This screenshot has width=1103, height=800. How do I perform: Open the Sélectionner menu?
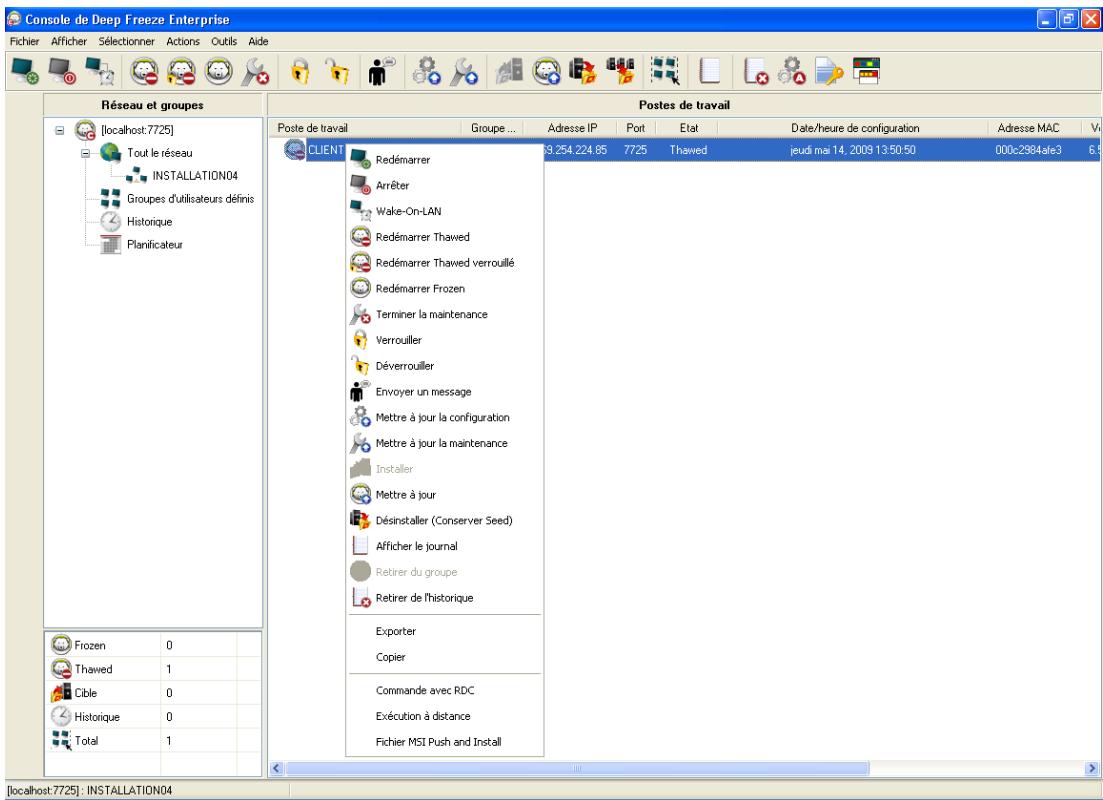tap(127, 42)
